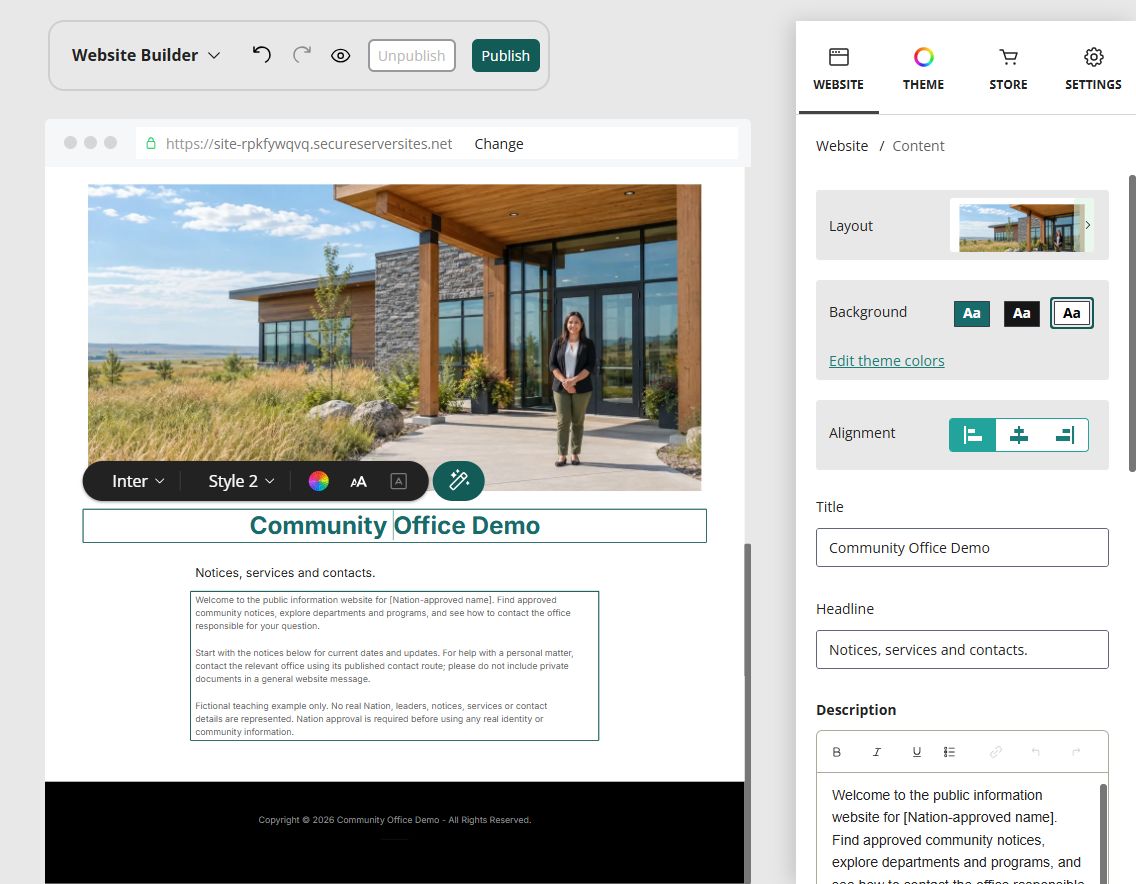1136x884 pixels.
Task: Click the undo arrow icon
Action: click(262, 55)
